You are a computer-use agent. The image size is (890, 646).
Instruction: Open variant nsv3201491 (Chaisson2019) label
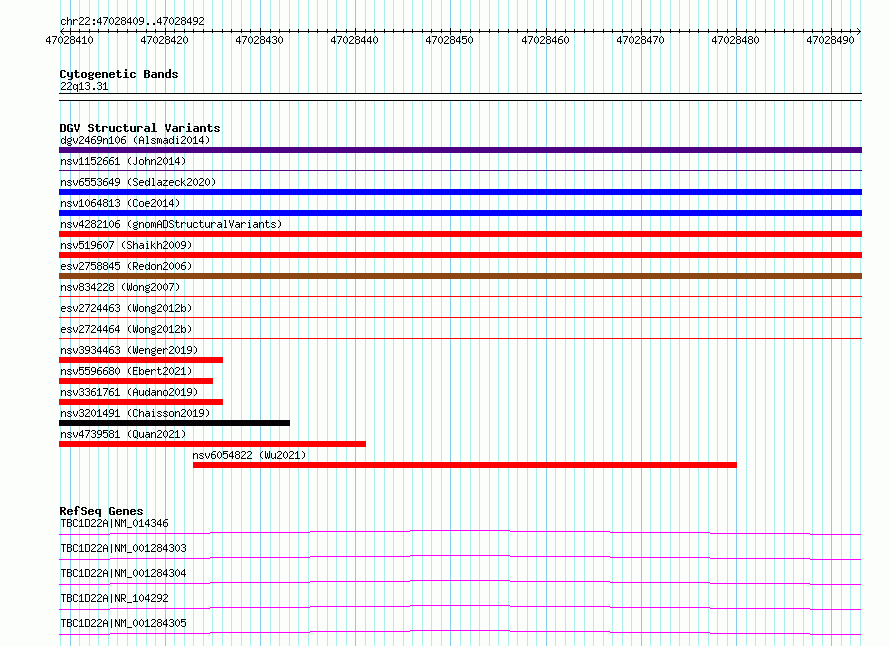point(135,413)
